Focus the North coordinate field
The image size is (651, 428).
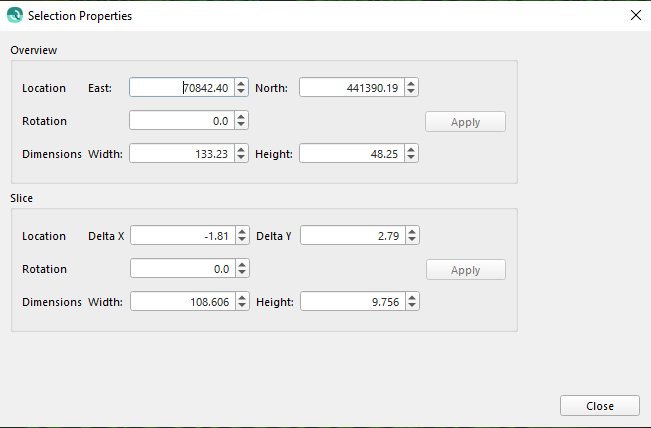point(350,88)
